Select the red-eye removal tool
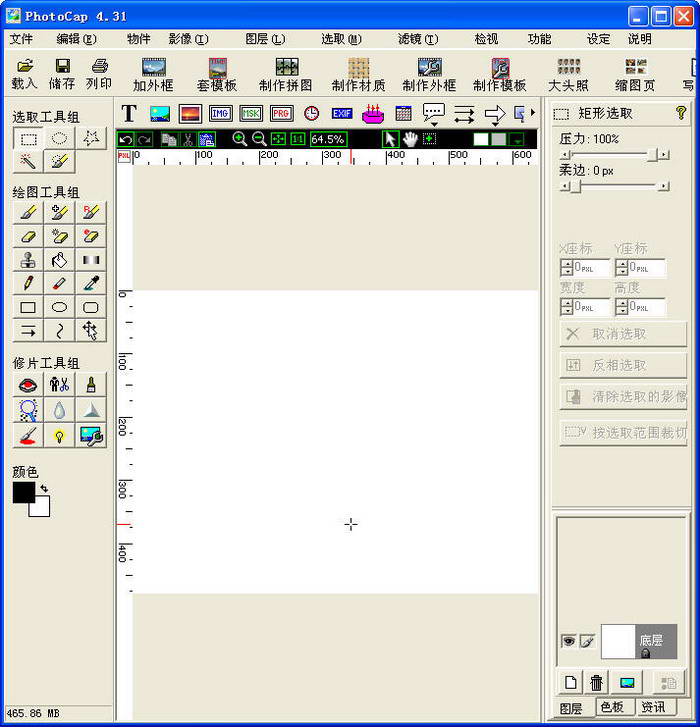The image size is (700, 727). click(x=28, y=384)
